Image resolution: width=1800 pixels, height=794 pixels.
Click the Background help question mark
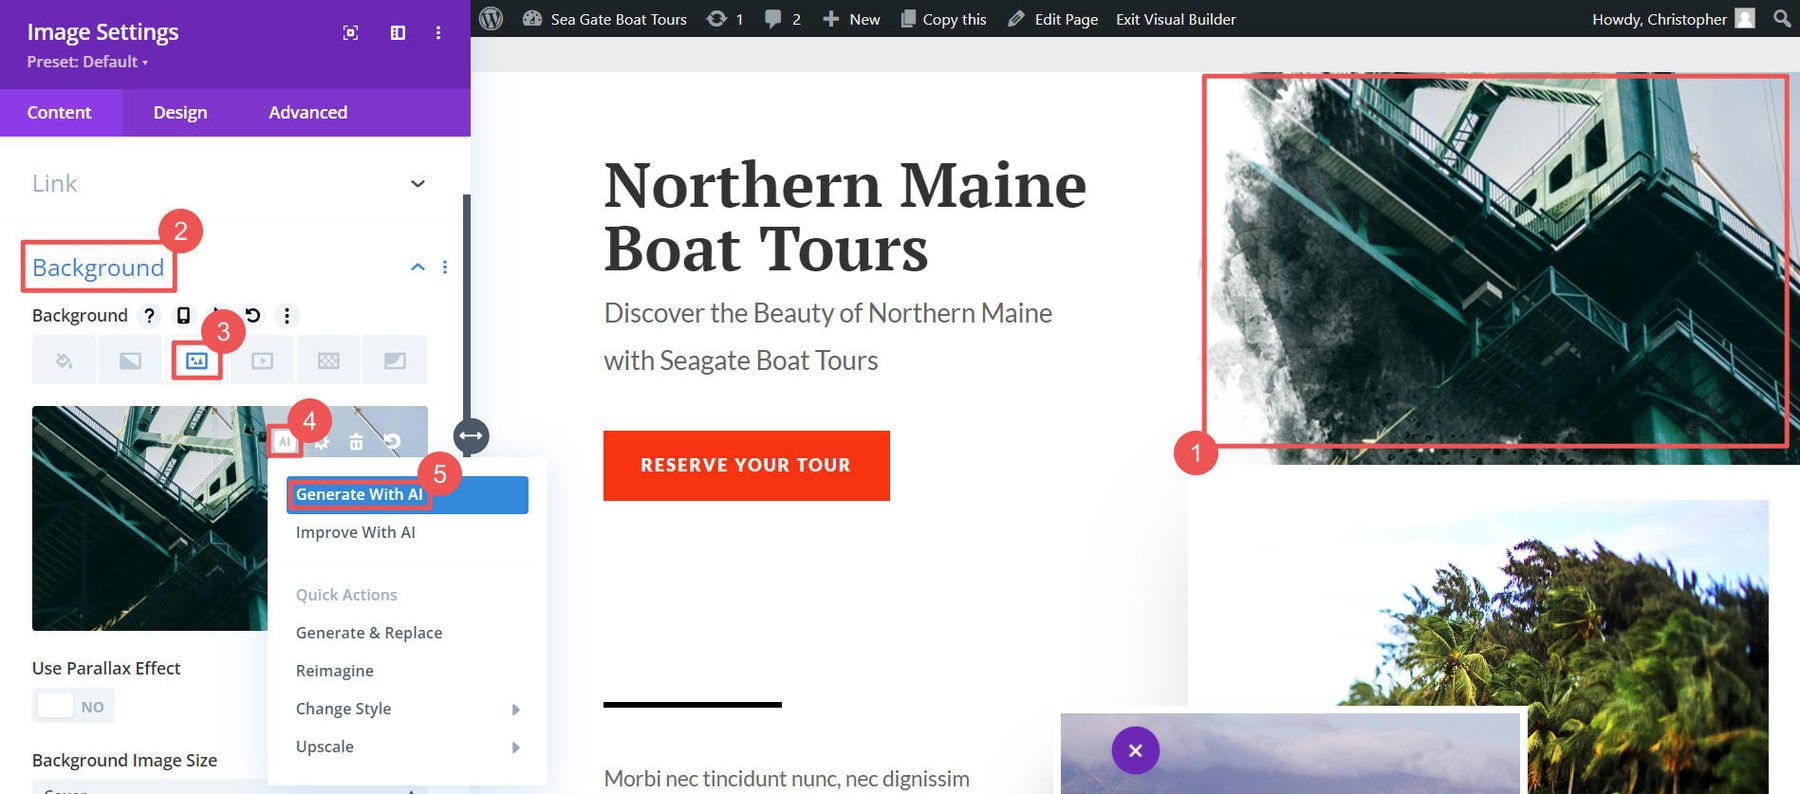(149, 315)
